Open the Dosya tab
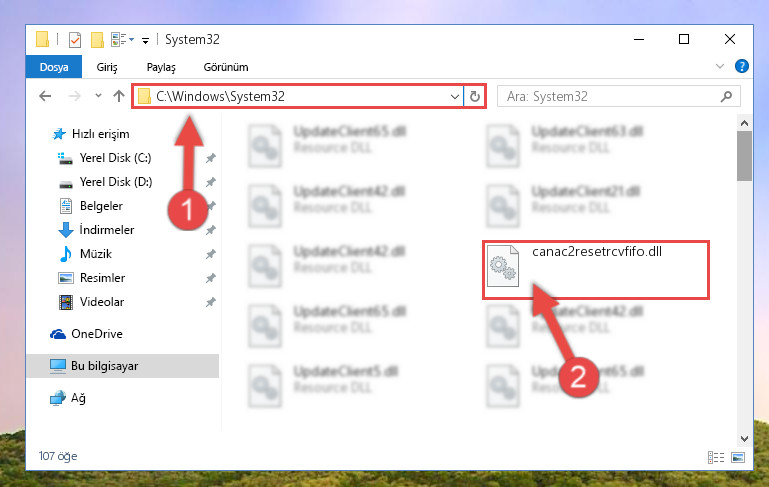 (x=54, y=67)
